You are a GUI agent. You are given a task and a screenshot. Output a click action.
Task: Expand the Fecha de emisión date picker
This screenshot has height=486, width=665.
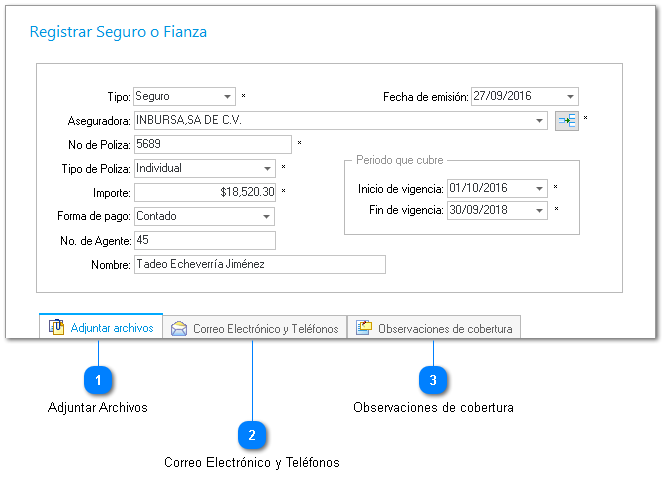coord(570,97)
